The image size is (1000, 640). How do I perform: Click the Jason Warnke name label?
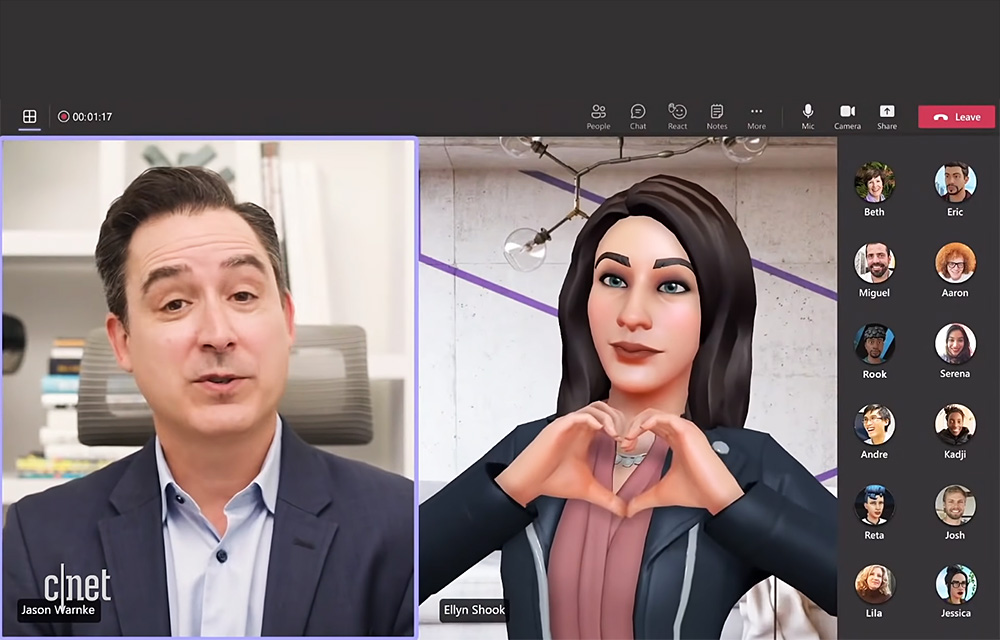pyautogui.click(x=58, y=610)
